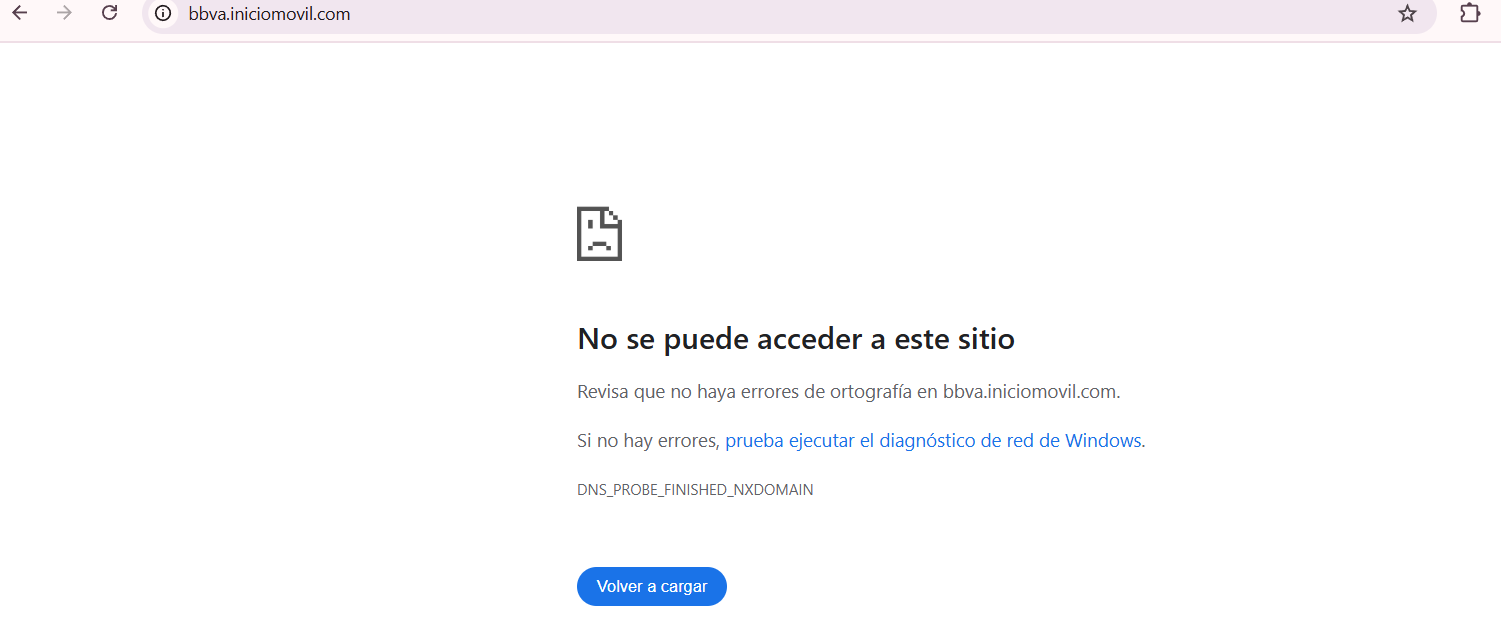Click the 'Si no hay errores,' text

tap(648, 441)
